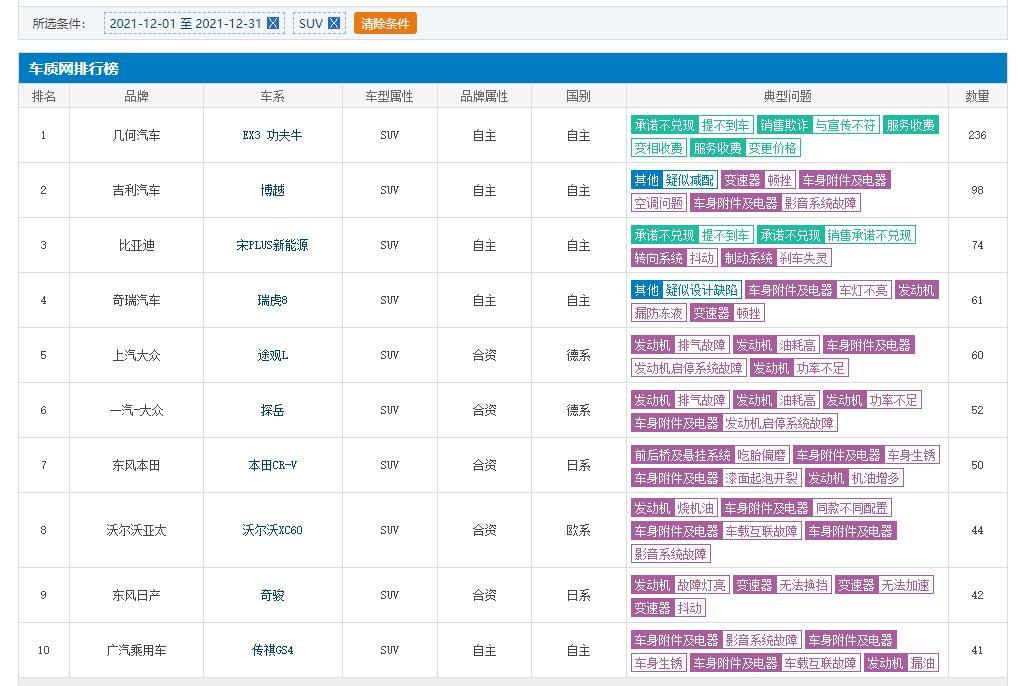Click the complaint count 236

click(x=977, y=135)
